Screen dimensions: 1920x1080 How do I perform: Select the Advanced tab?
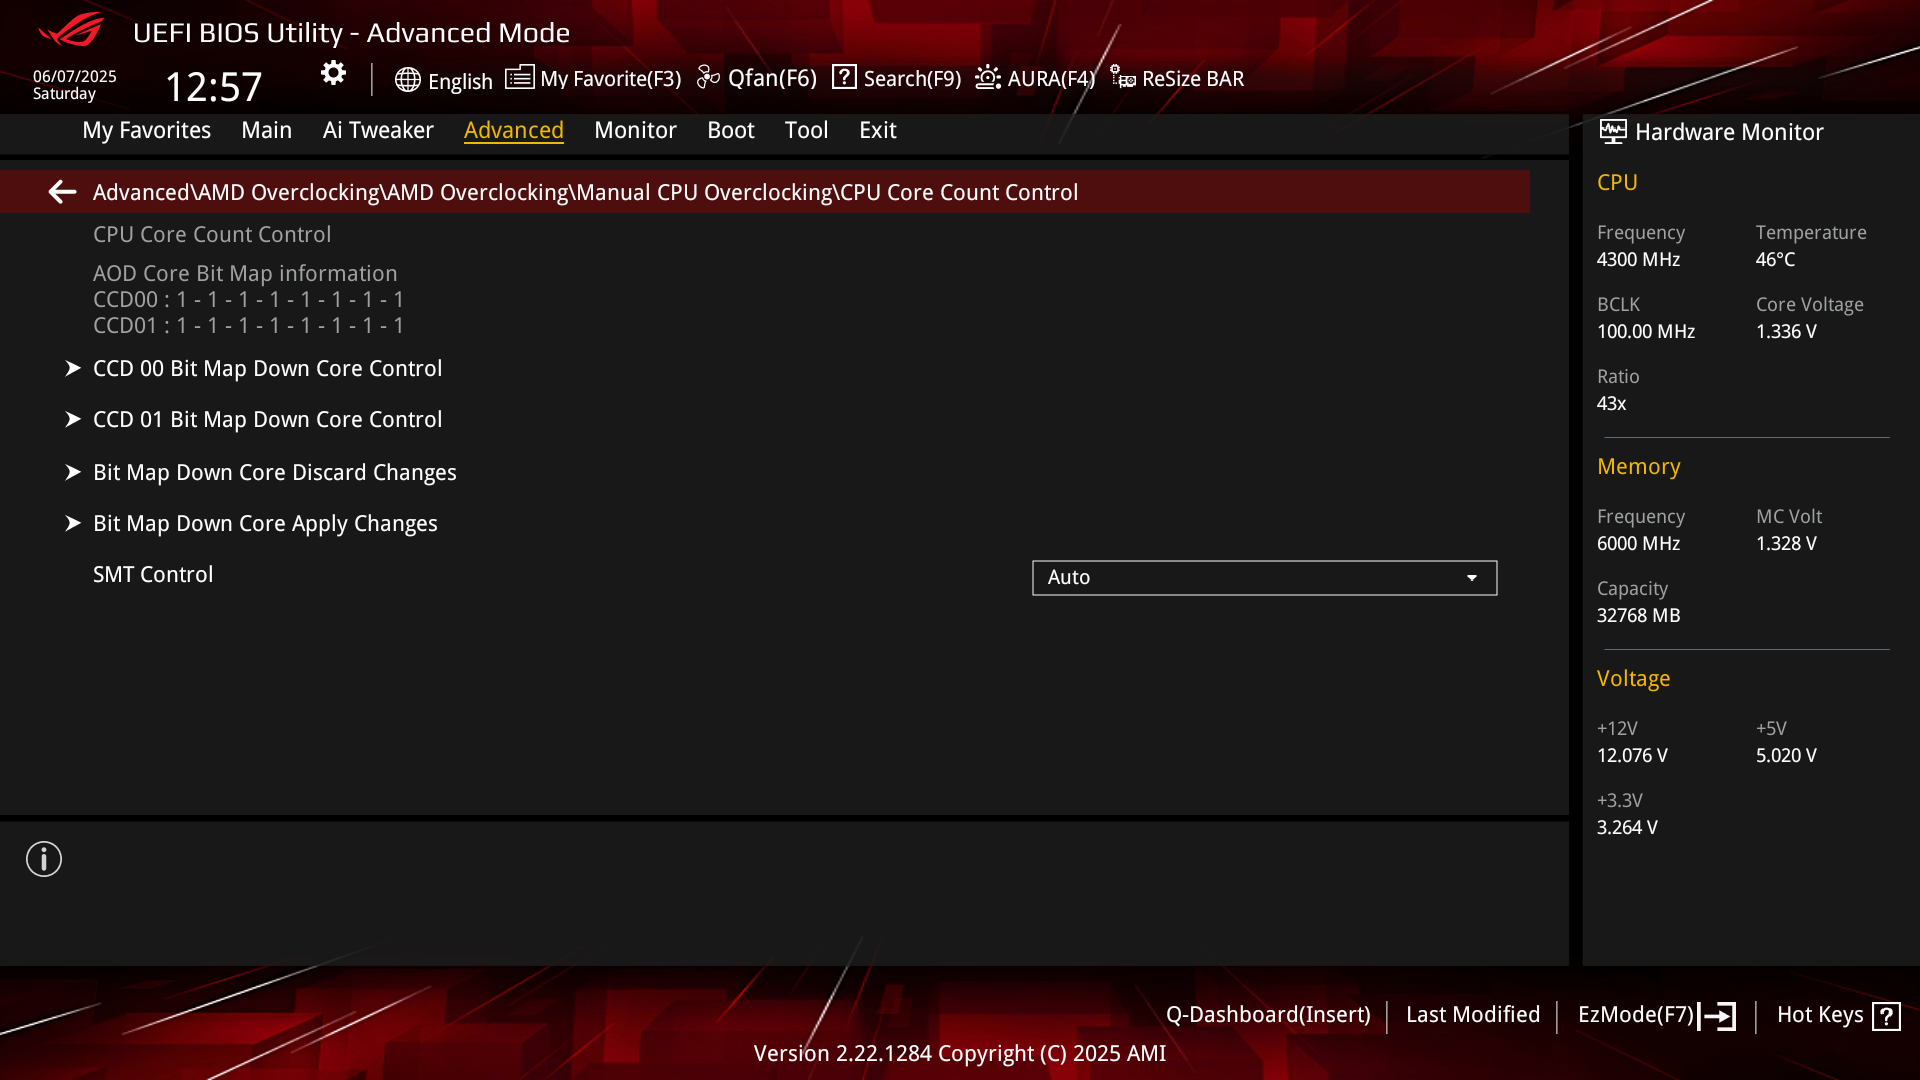(x=514, y=130)
